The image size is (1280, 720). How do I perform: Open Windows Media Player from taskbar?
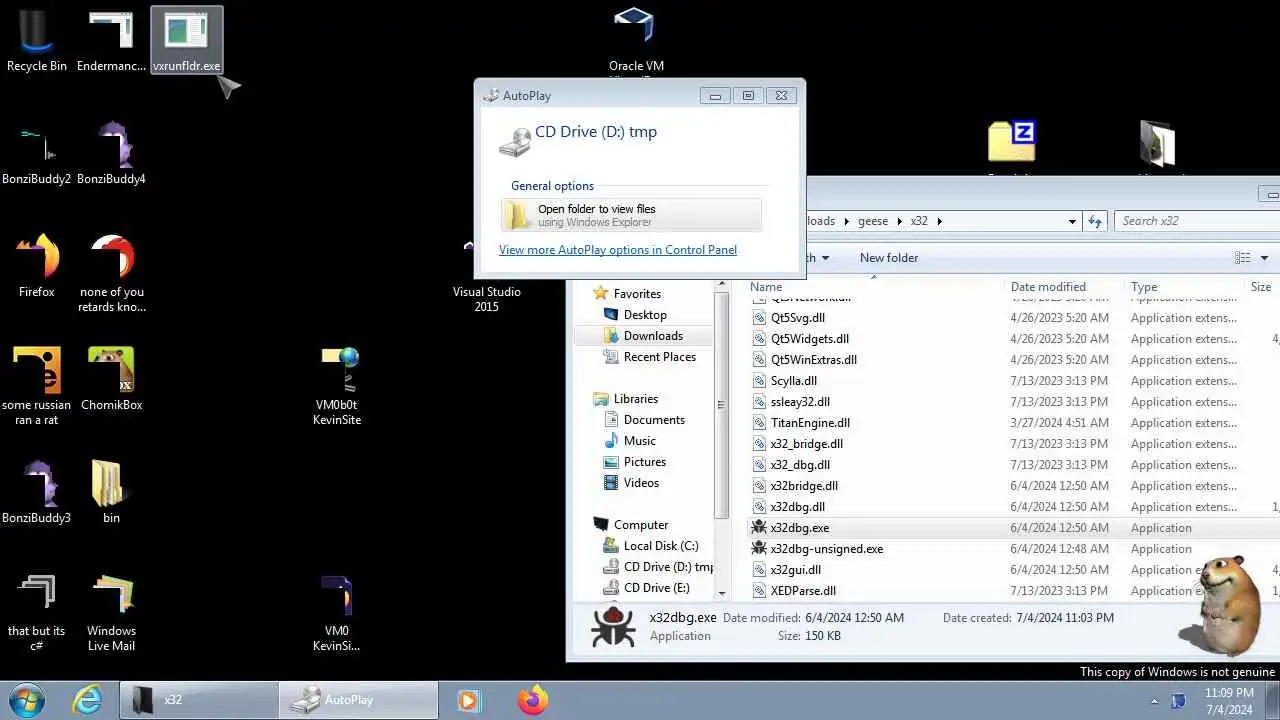(x=468, y=700)
